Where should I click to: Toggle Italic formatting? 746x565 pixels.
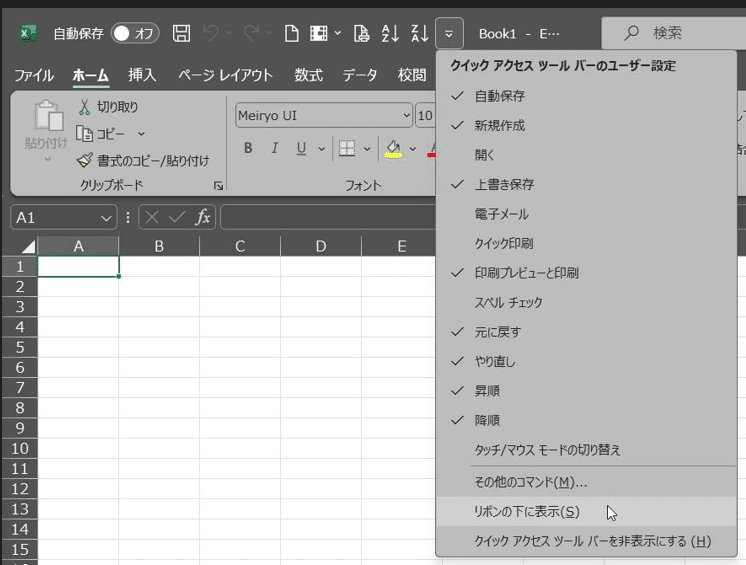click(x=275, y=148)
